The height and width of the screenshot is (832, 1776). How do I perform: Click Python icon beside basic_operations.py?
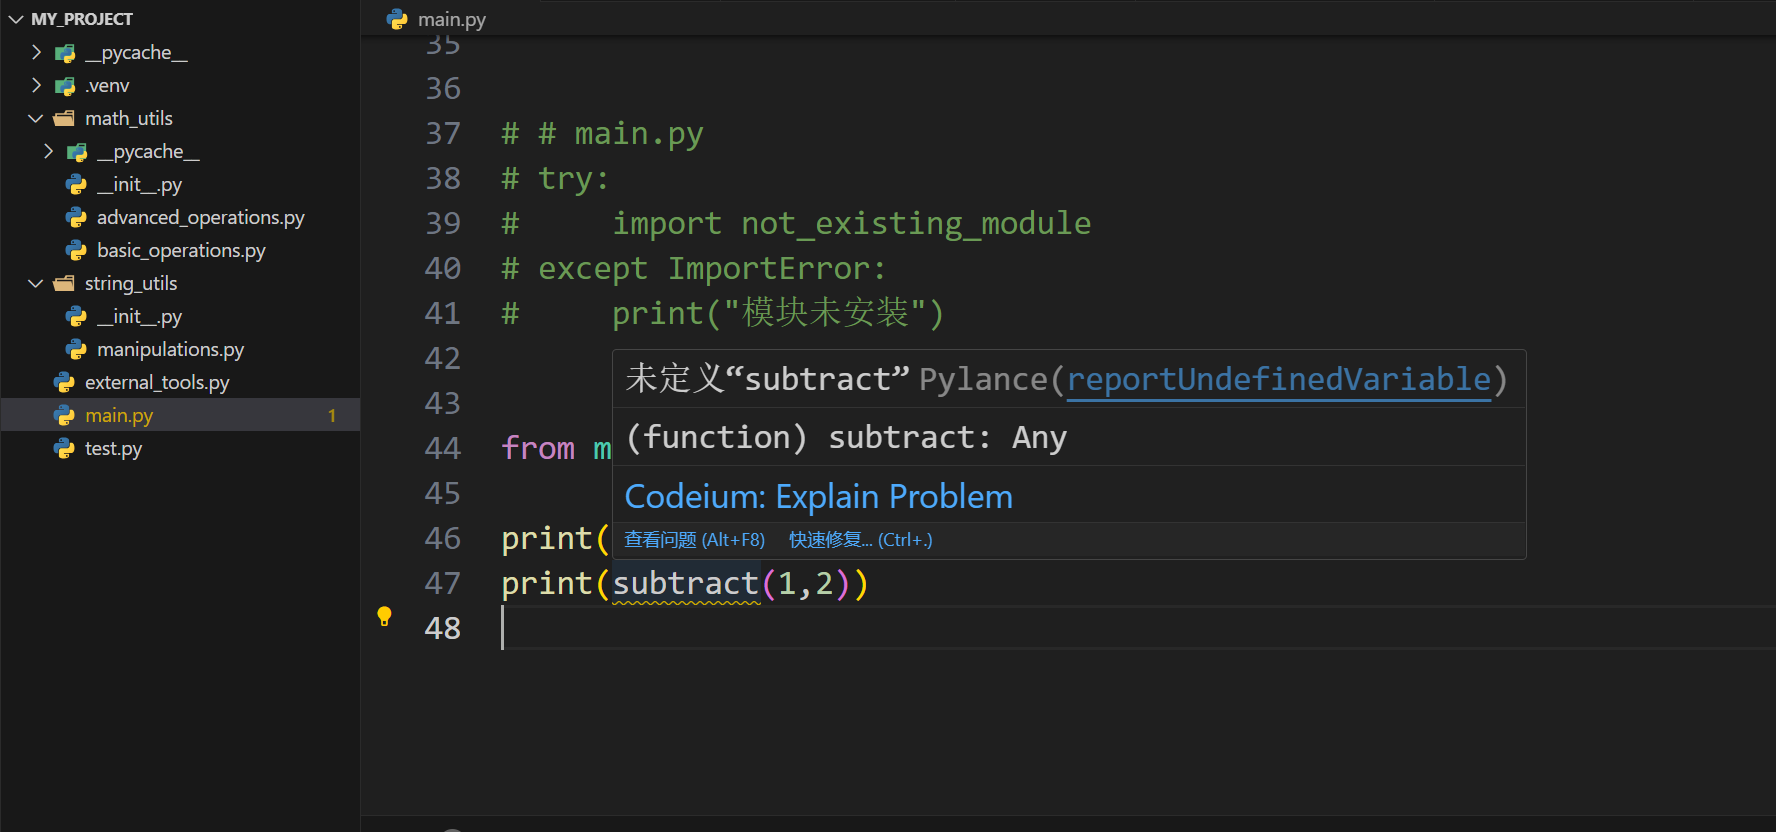pos(76,250)
